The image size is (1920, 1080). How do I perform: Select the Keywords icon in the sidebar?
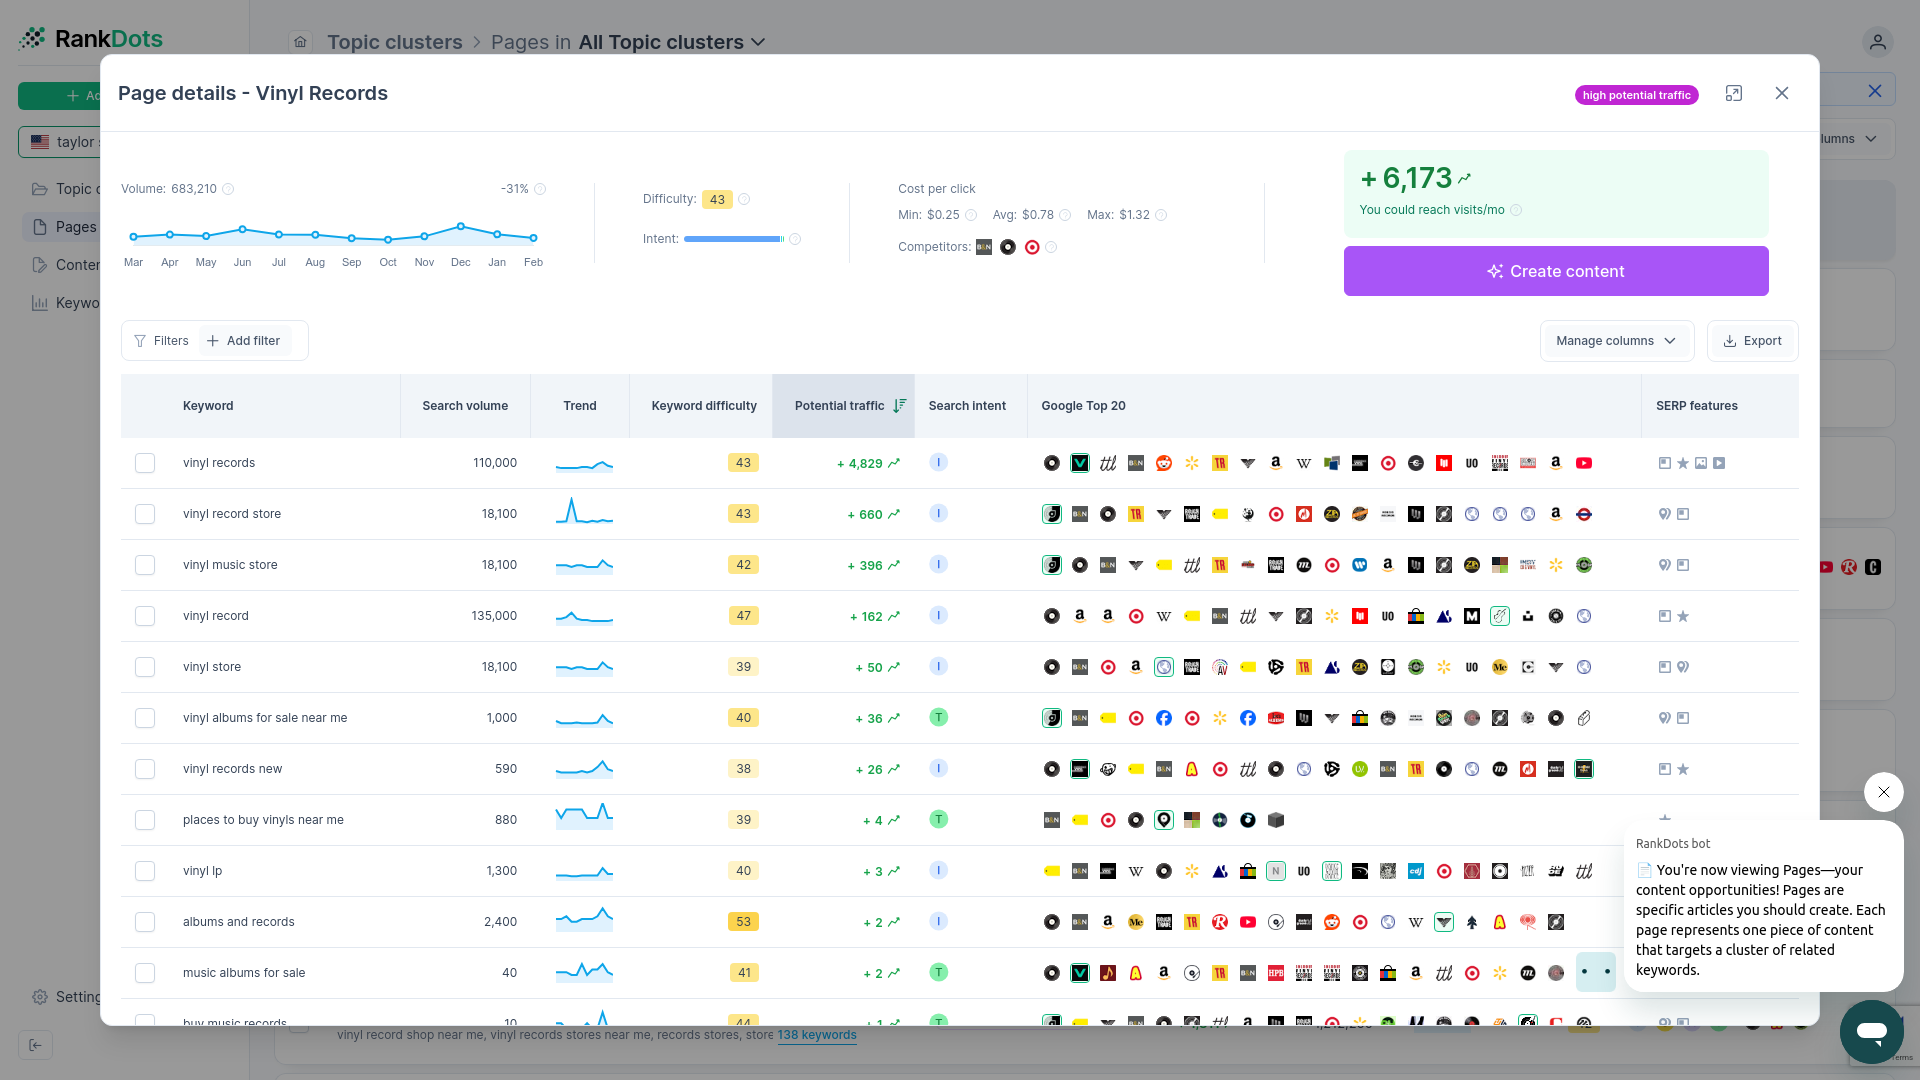pyautogui.click(x=38, y=303)
